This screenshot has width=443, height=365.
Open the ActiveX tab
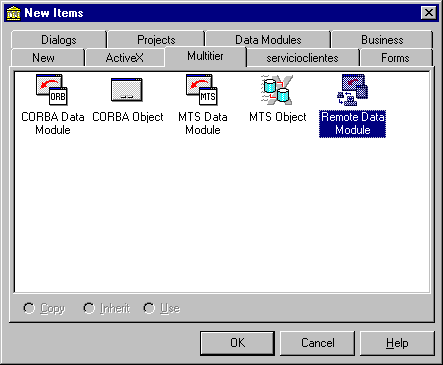(x=124, y=58)
